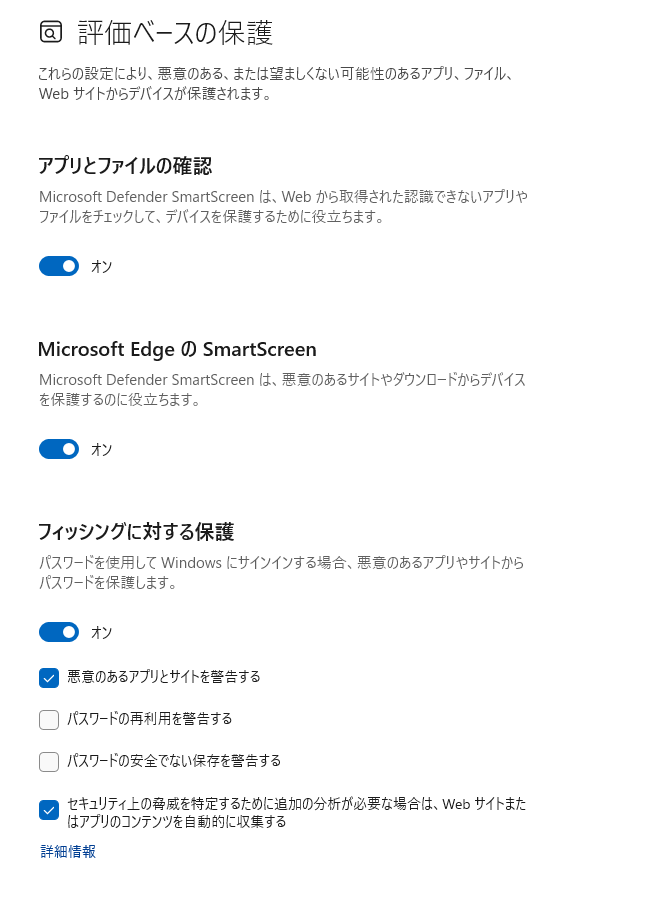Turn off the アプリとファイルの確認 toggle
662x898 pixels.
[59, 266]
